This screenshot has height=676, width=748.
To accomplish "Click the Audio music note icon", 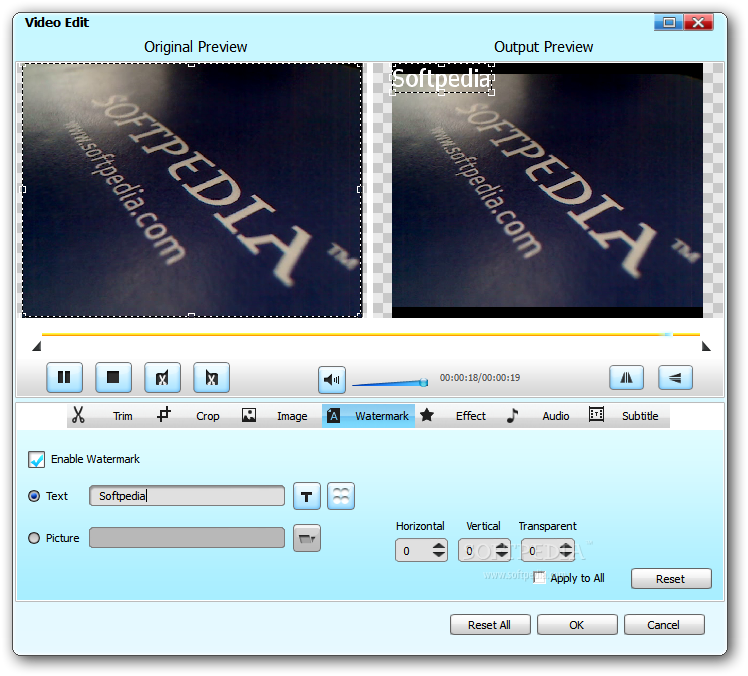I will [x=512, y=415].
